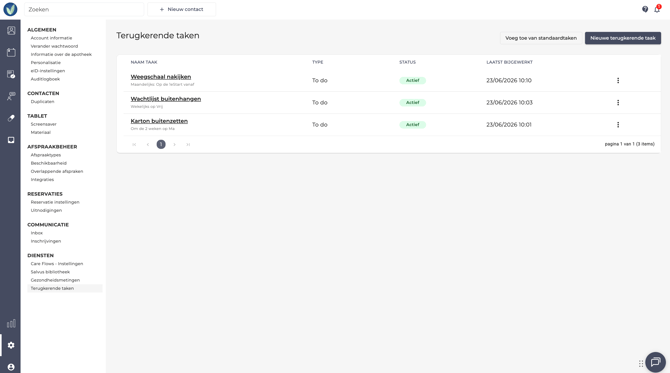670x373 pixels.
Task: Click the LAATST BIJGEWERKT column header
Action: pos(509,62)
